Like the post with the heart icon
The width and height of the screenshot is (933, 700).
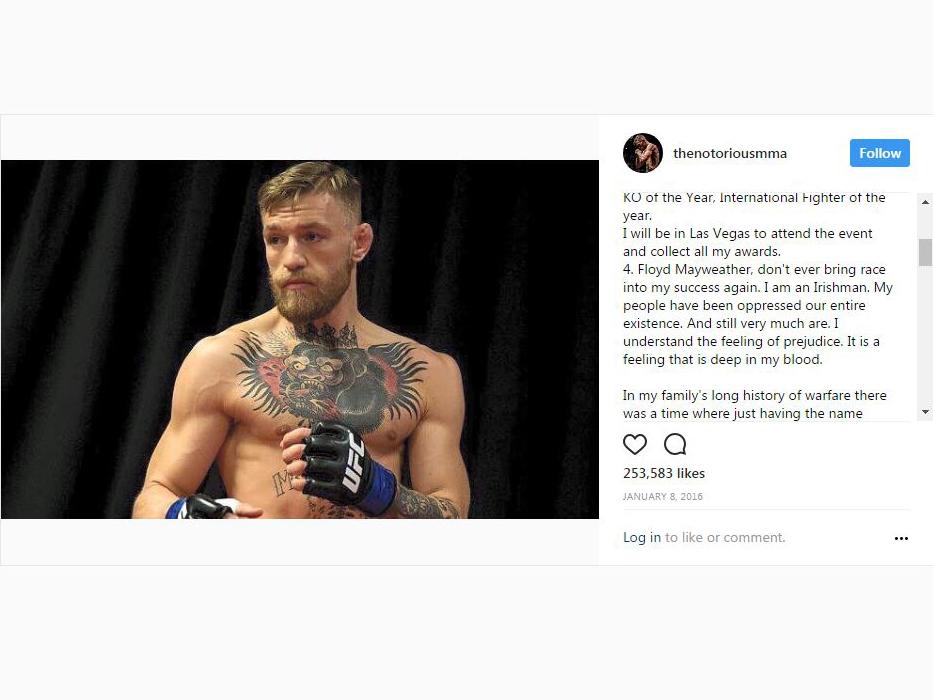pyautogui.click(x=634, y=445)
